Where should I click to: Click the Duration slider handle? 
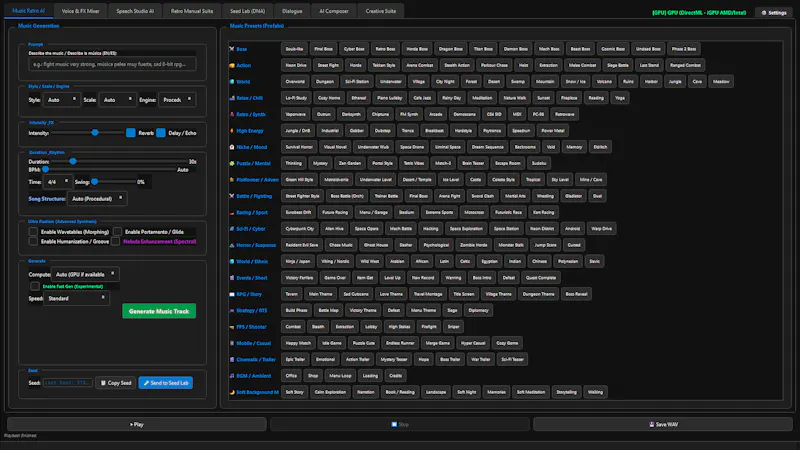click(x=73, y=161)
